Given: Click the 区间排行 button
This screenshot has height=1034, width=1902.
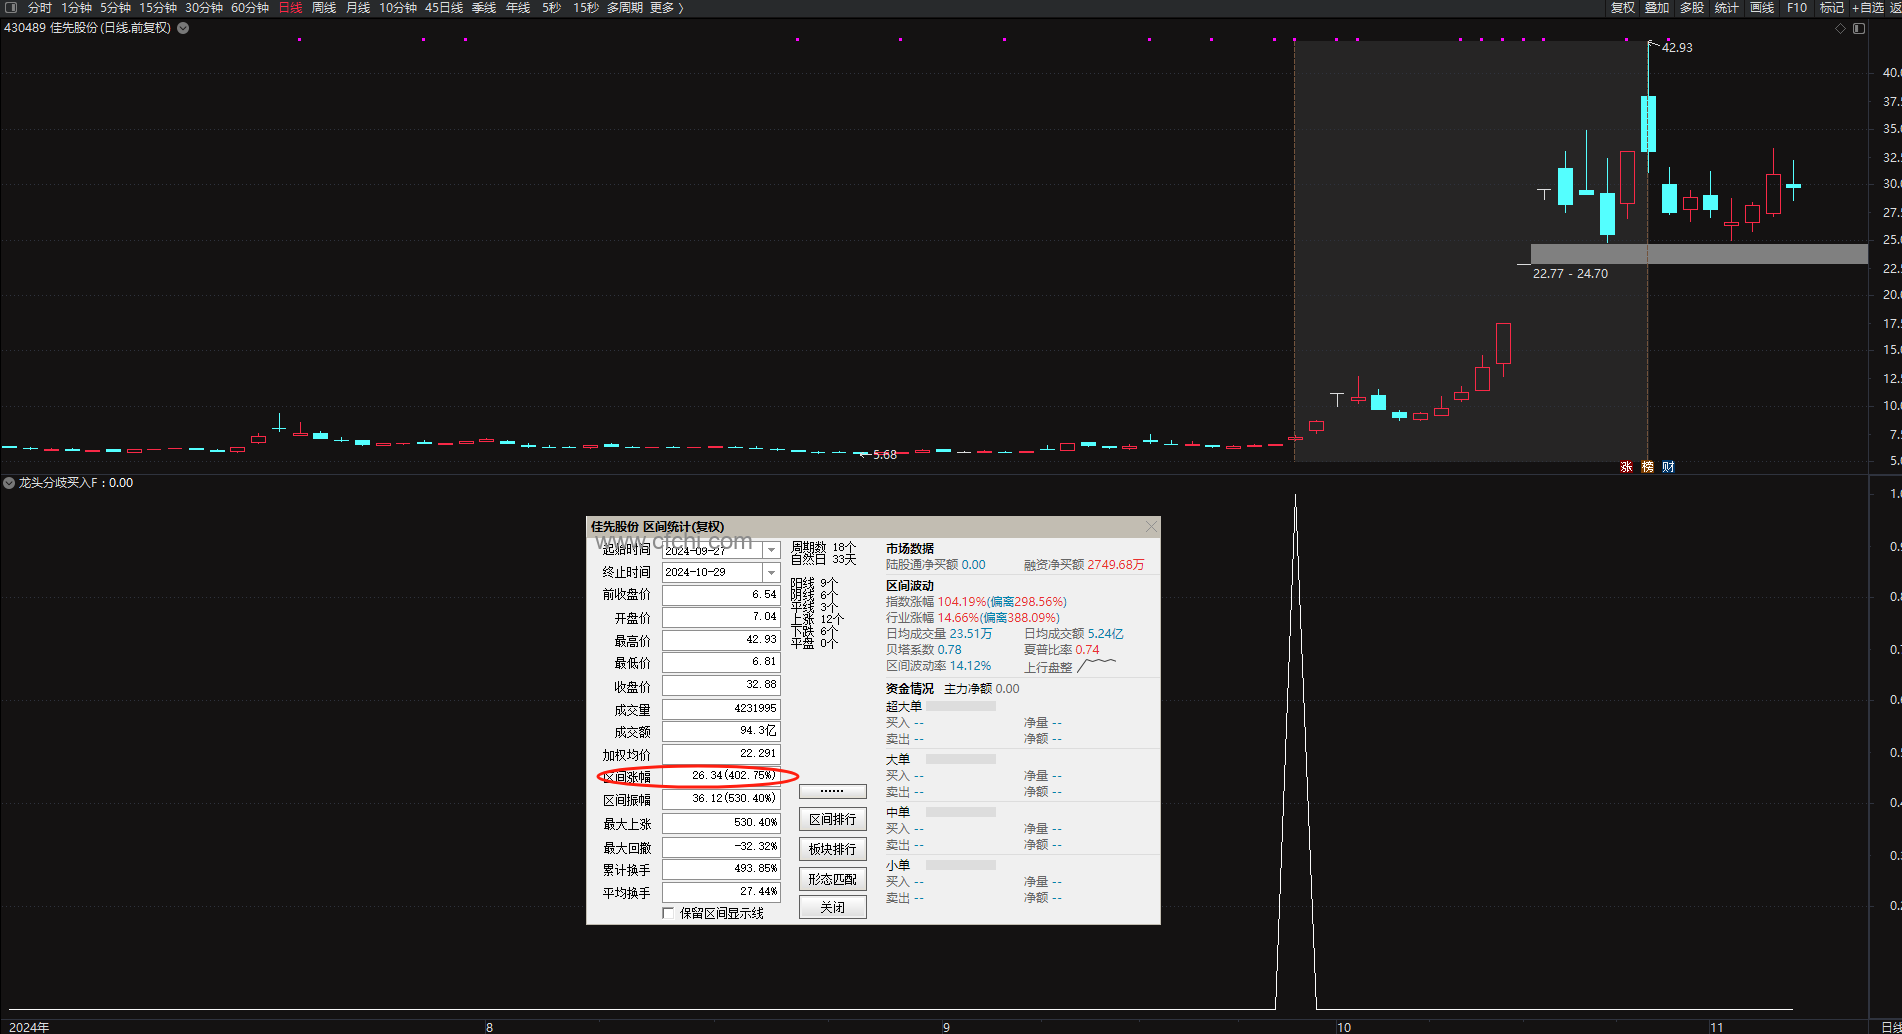Looking at the screenshot, I should [833, 819].
